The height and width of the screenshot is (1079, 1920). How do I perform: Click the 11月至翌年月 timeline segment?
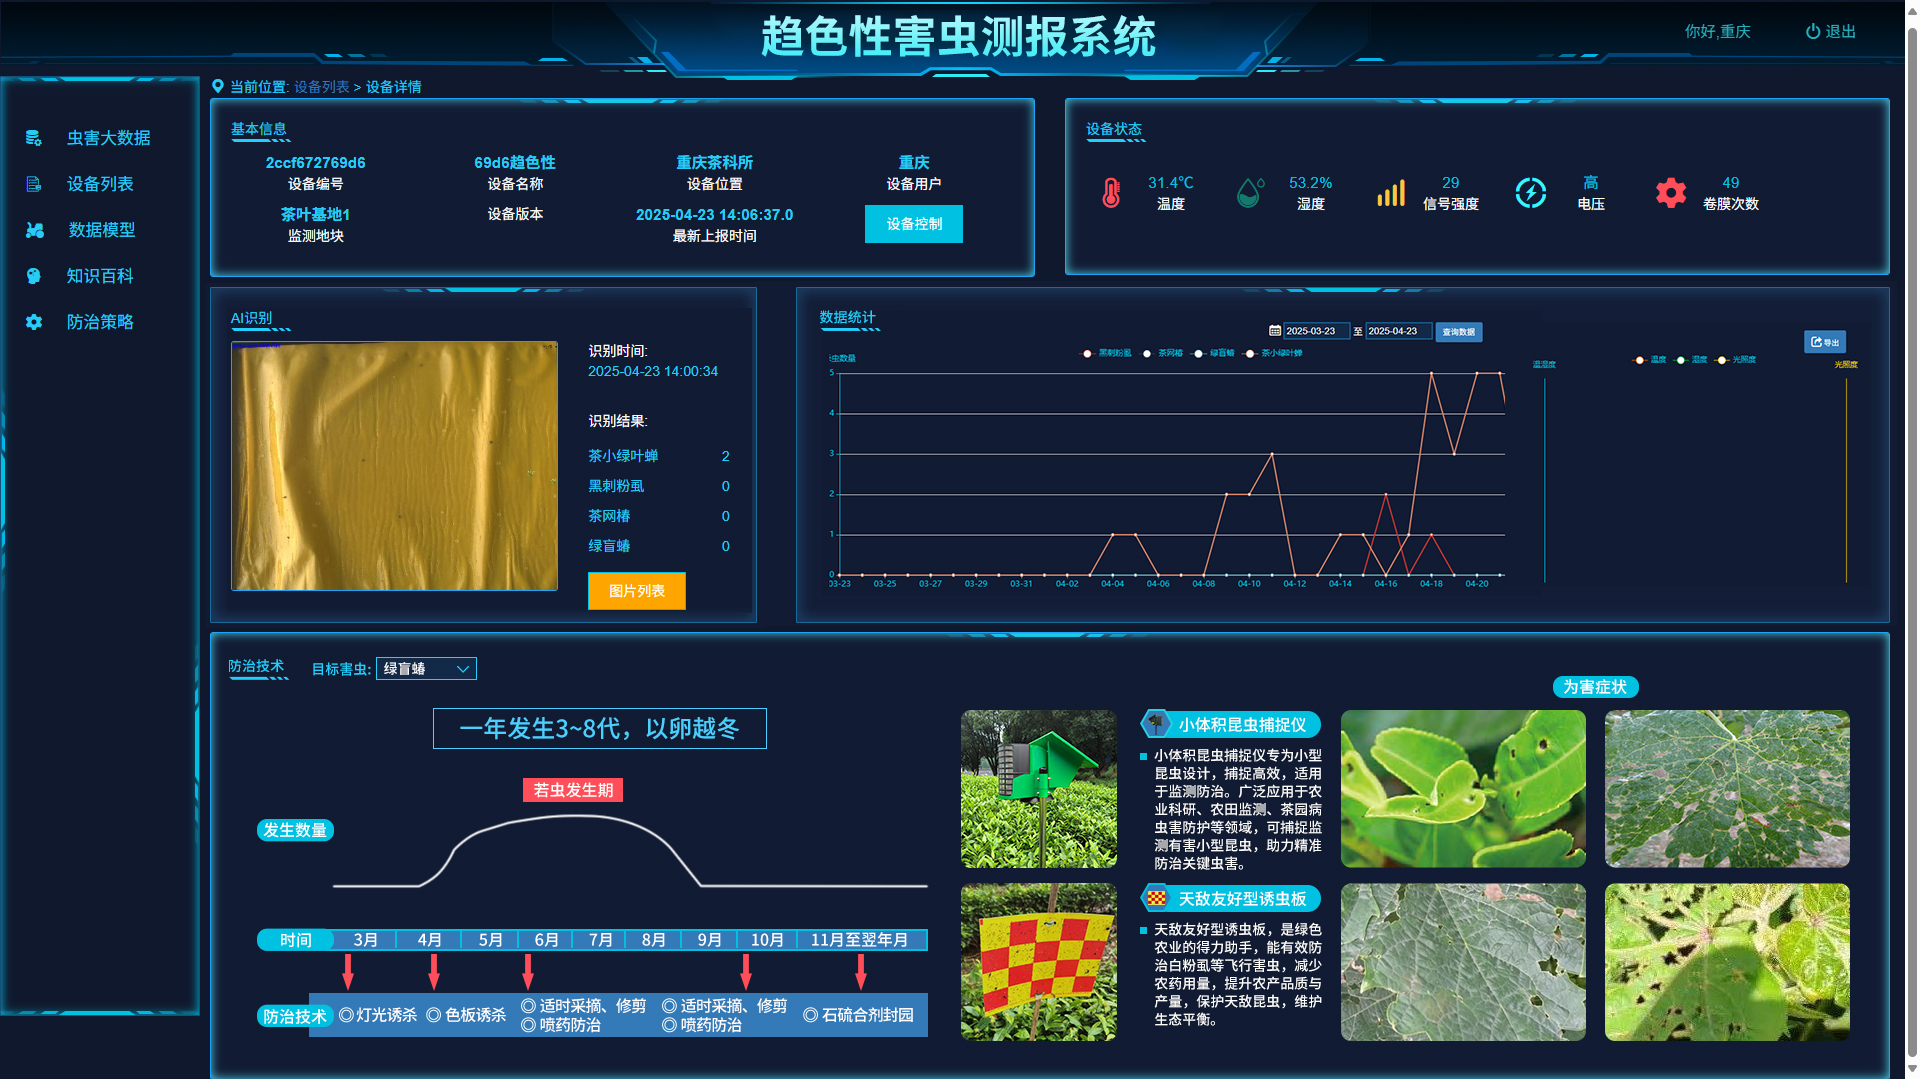point(860,940)
